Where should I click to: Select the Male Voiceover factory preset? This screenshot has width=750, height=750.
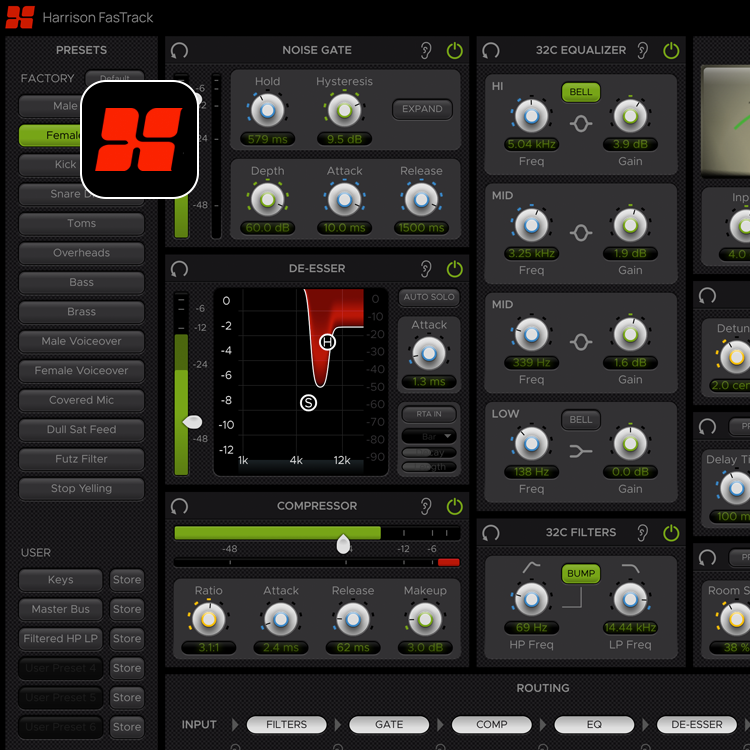82,341
